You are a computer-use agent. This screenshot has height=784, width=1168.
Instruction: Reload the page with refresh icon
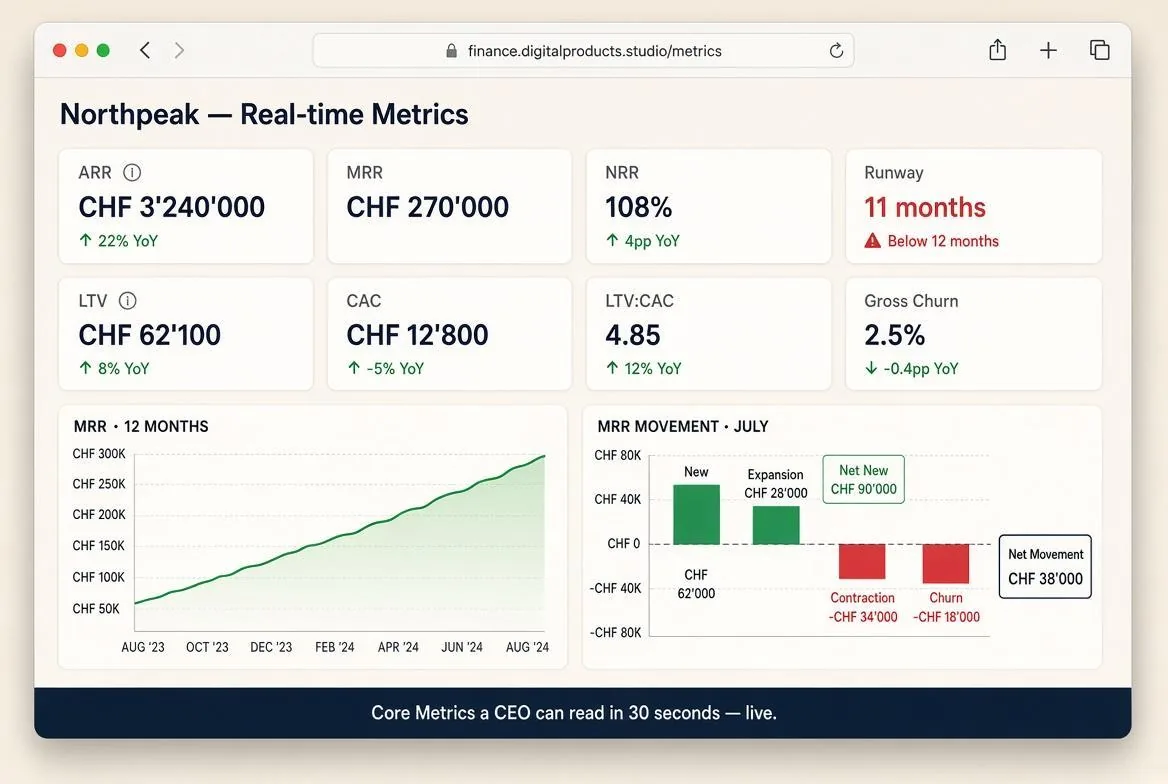tap(836, 50)
